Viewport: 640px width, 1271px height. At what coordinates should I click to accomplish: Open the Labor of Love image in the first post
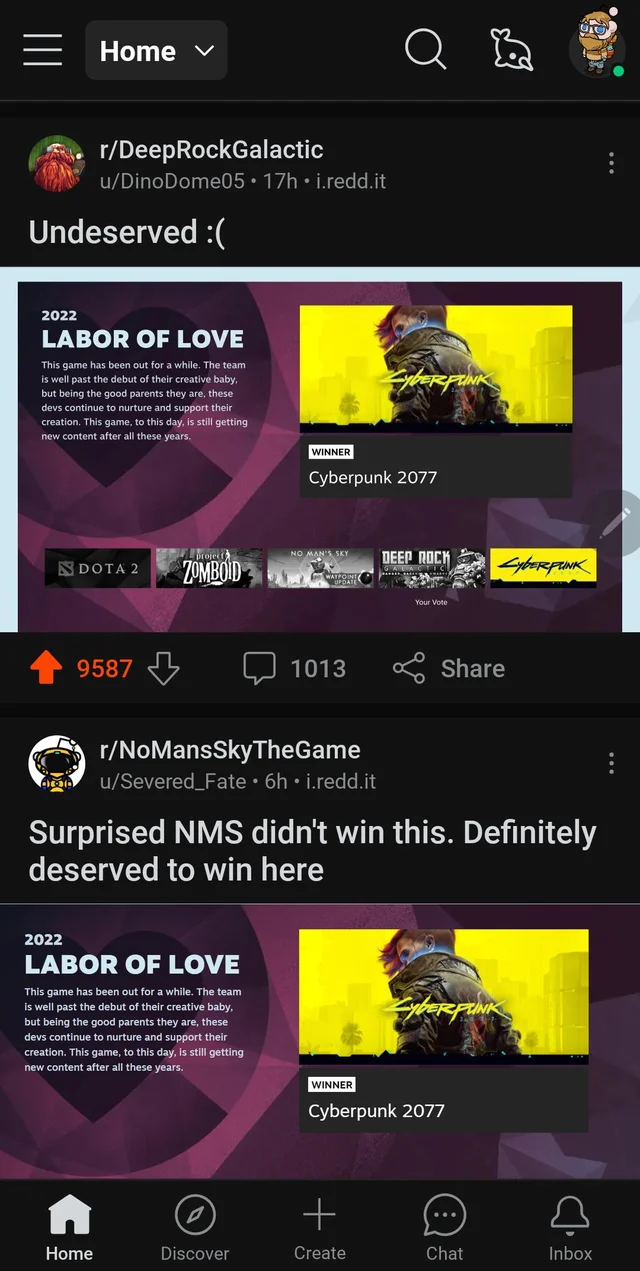(x=320, y=456)
